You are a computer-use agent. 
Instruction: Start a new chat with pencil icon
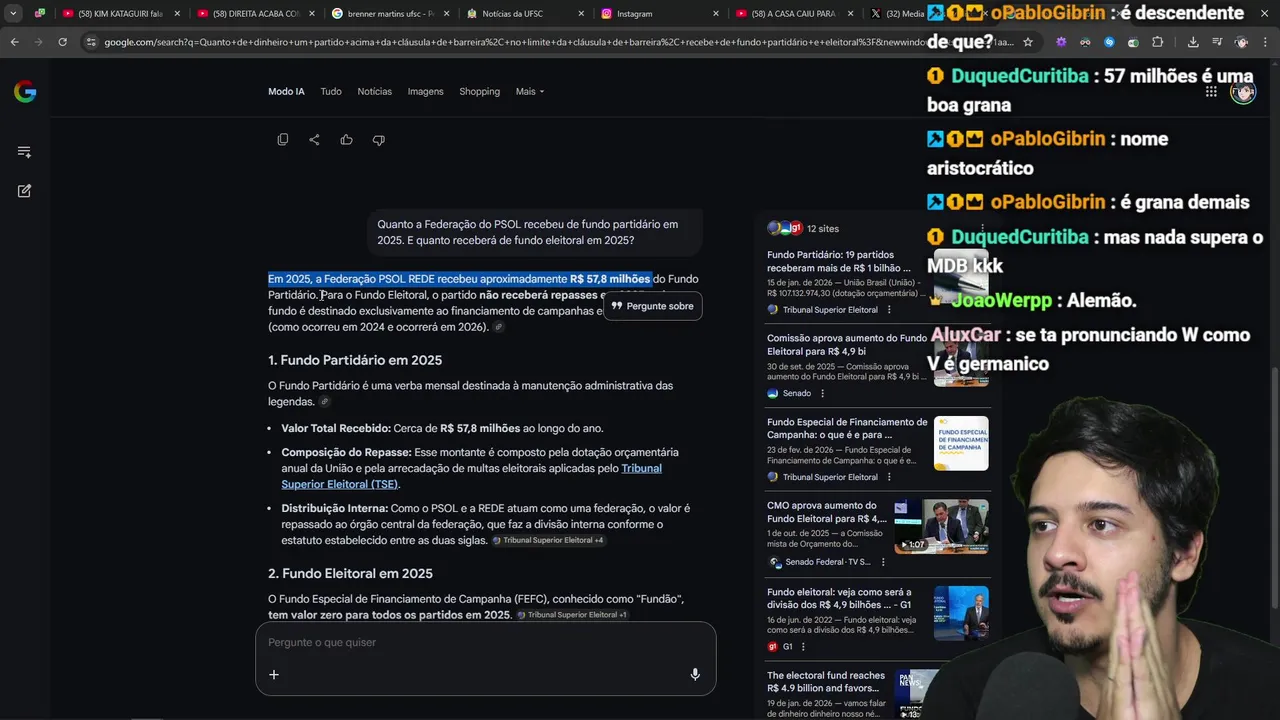coord(24,190)
